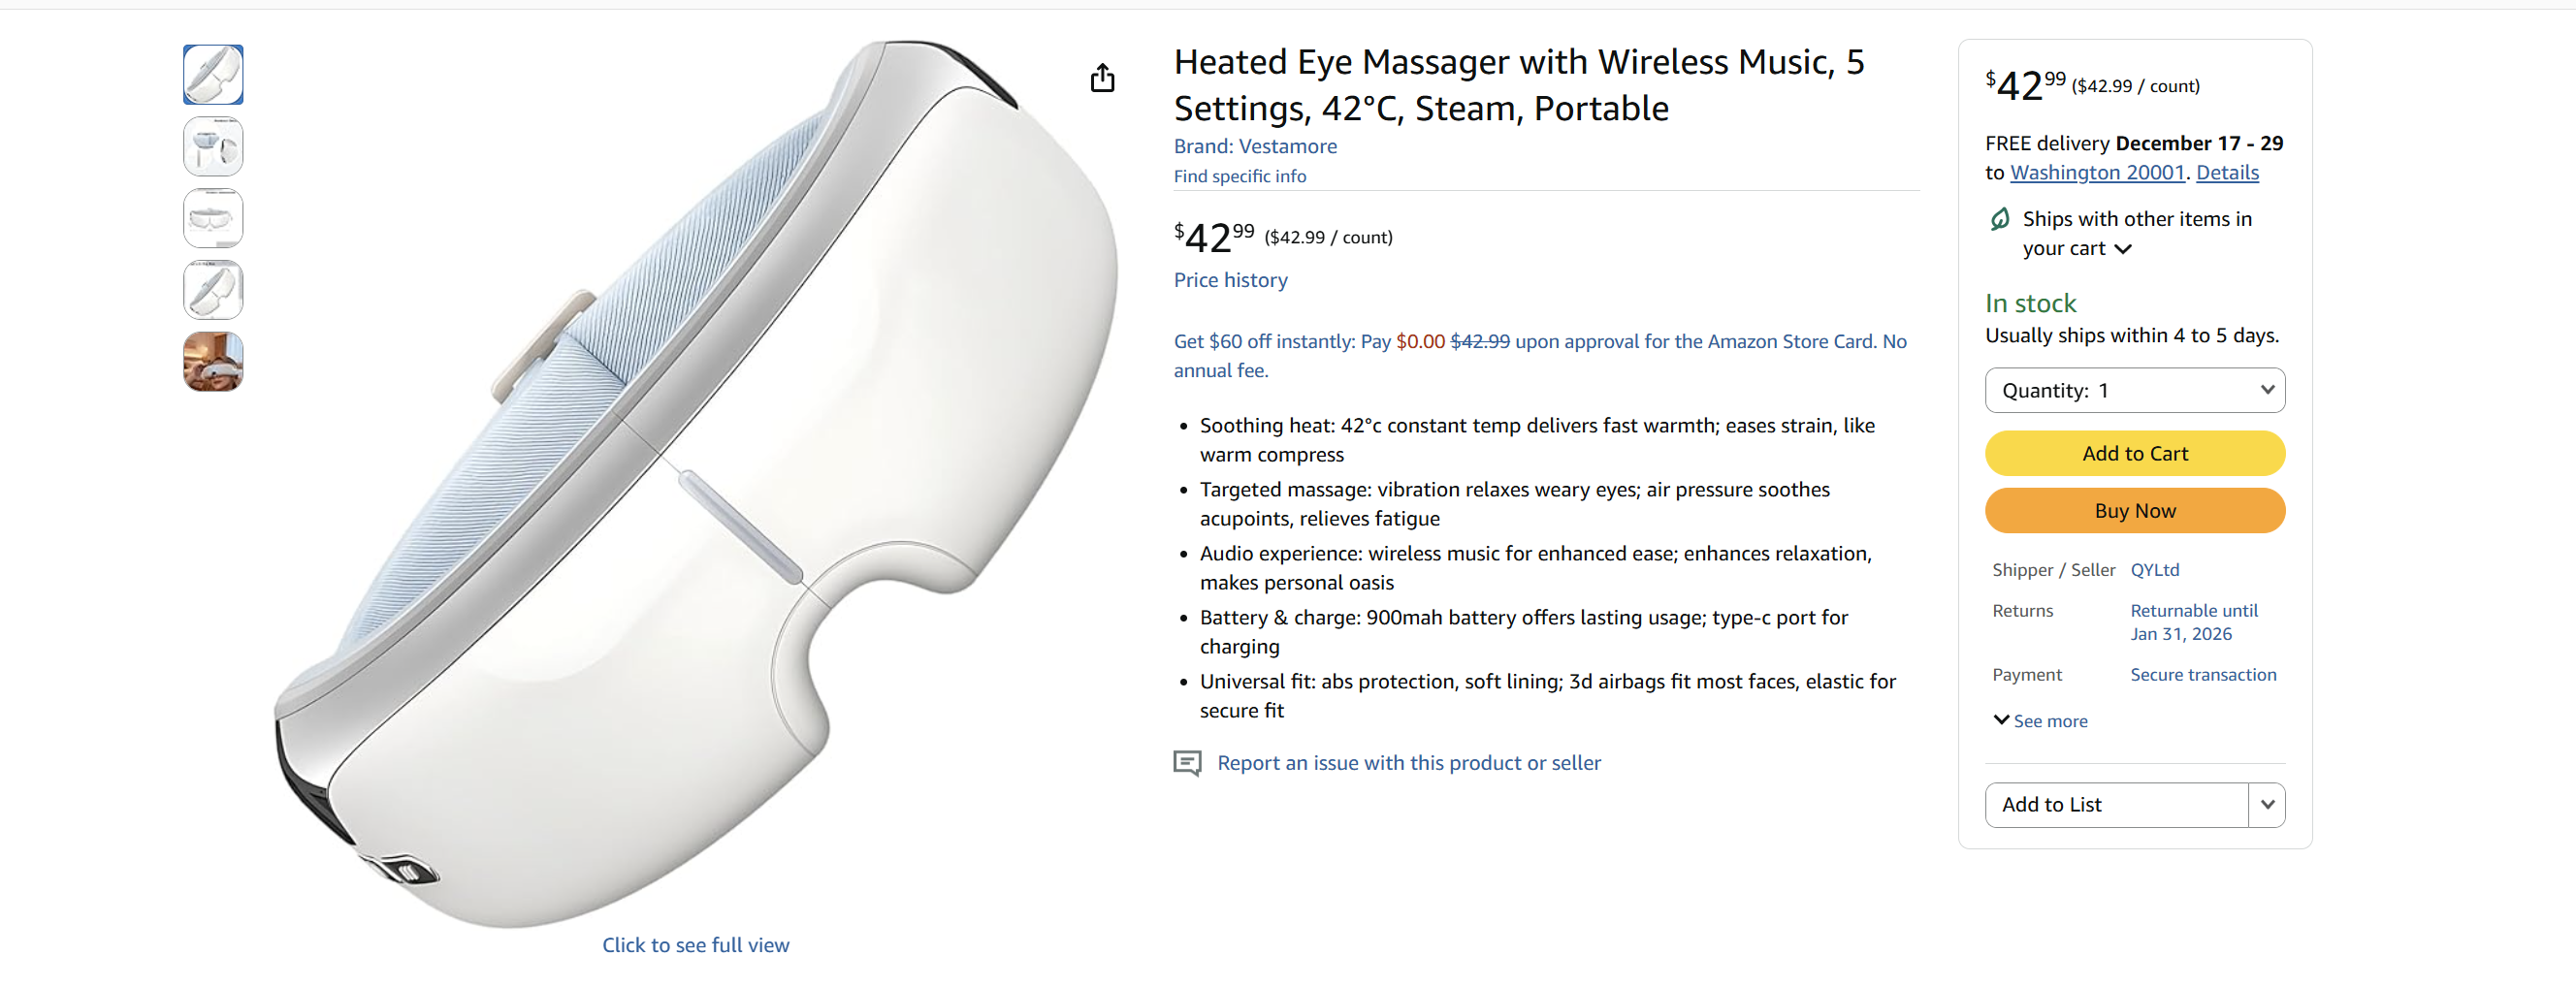2576x988 pixels.
Task: Click the report issue speech bubble icon
Action: 1186,763
